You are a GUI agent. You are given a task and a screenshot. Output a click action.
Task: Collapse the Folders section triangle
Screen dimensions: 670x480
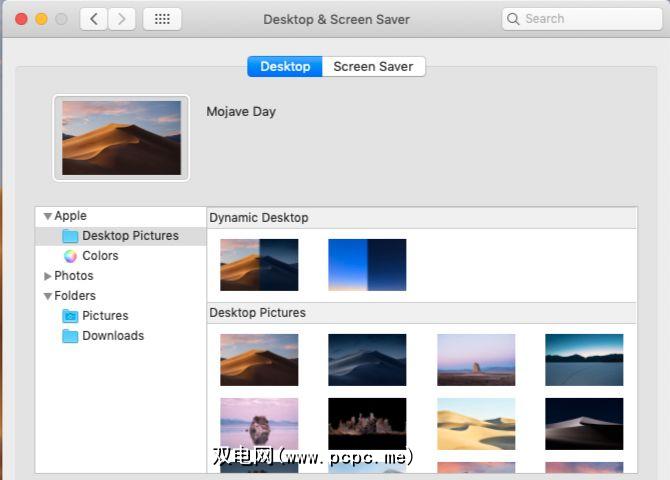coord(47,296)
